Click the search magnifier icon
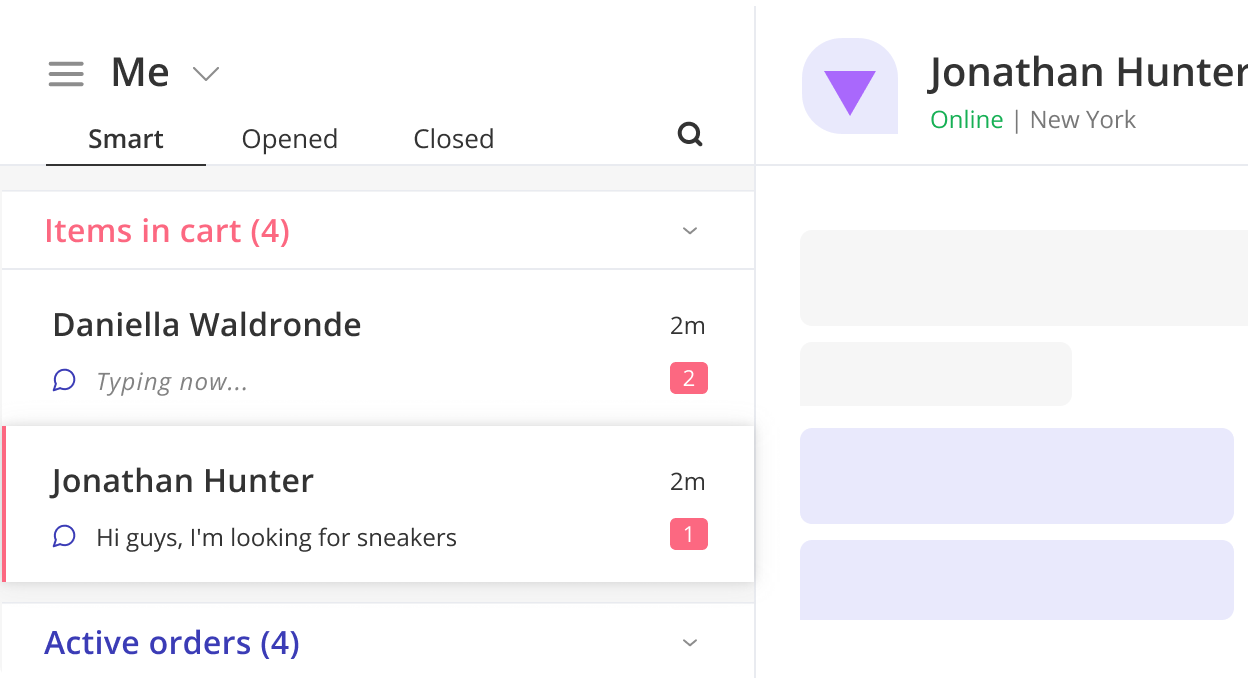1248x678 pixels. tap(690, 134)
